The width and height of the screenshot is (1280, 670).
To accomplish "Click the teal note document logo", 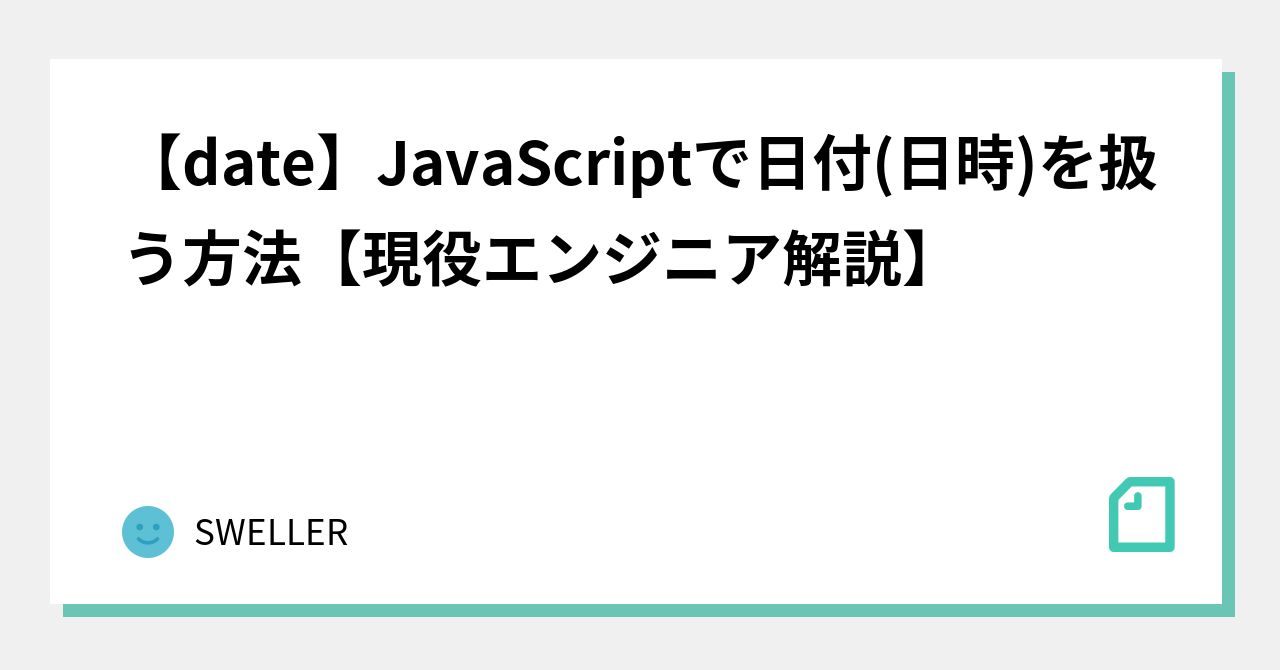I will point(1142,514).
